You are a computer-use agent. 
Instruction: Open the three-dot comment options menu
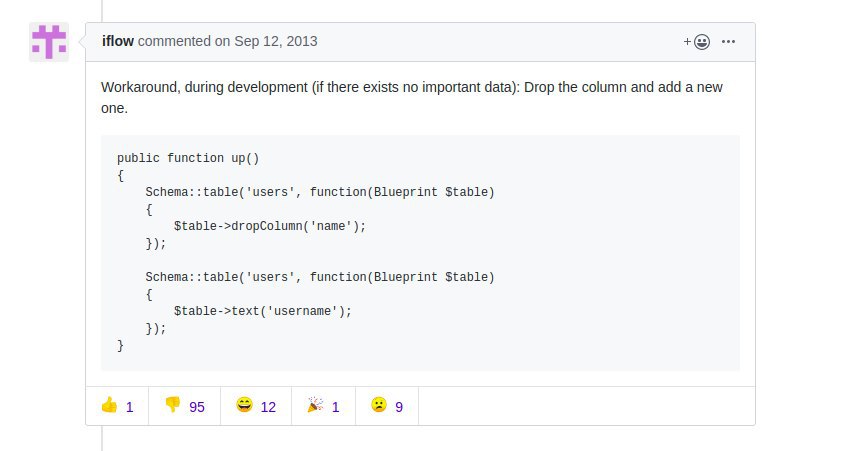point(728,42)
